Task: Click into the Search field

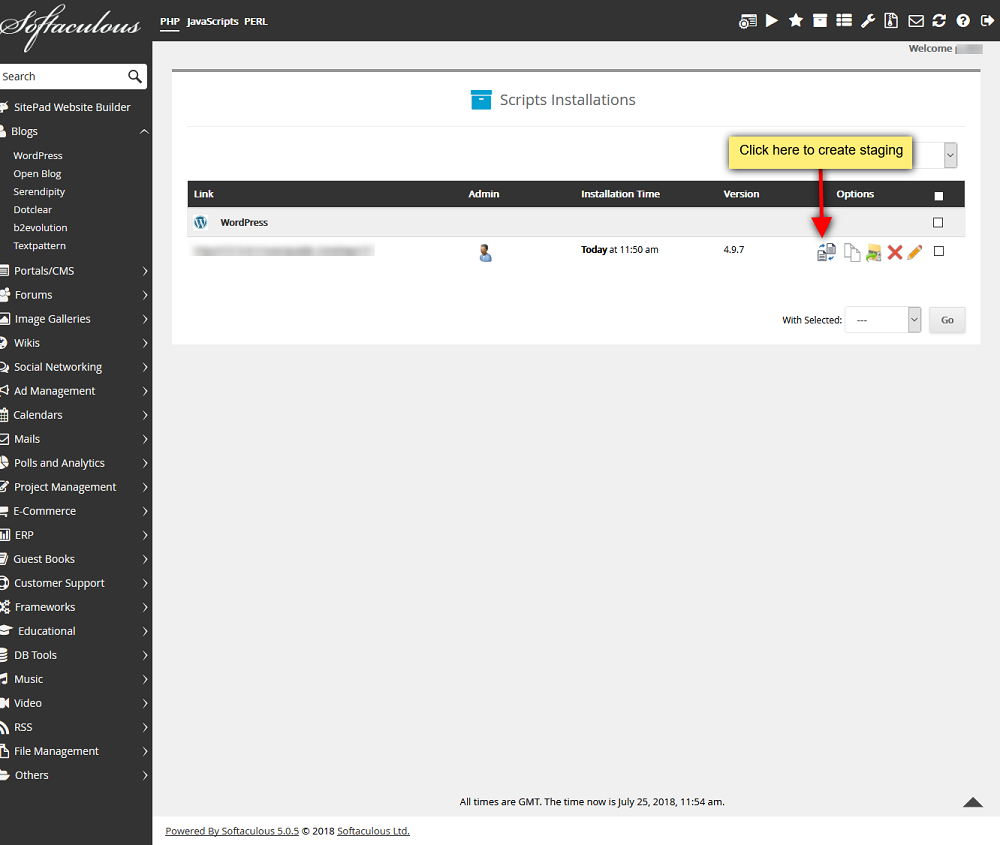Action: click(64, 77)
